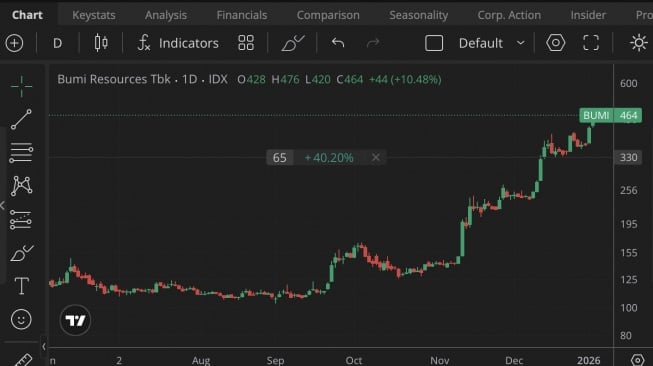
Task: Click the 65 value label
Action: pyautogui.click(x=279, y=158)
